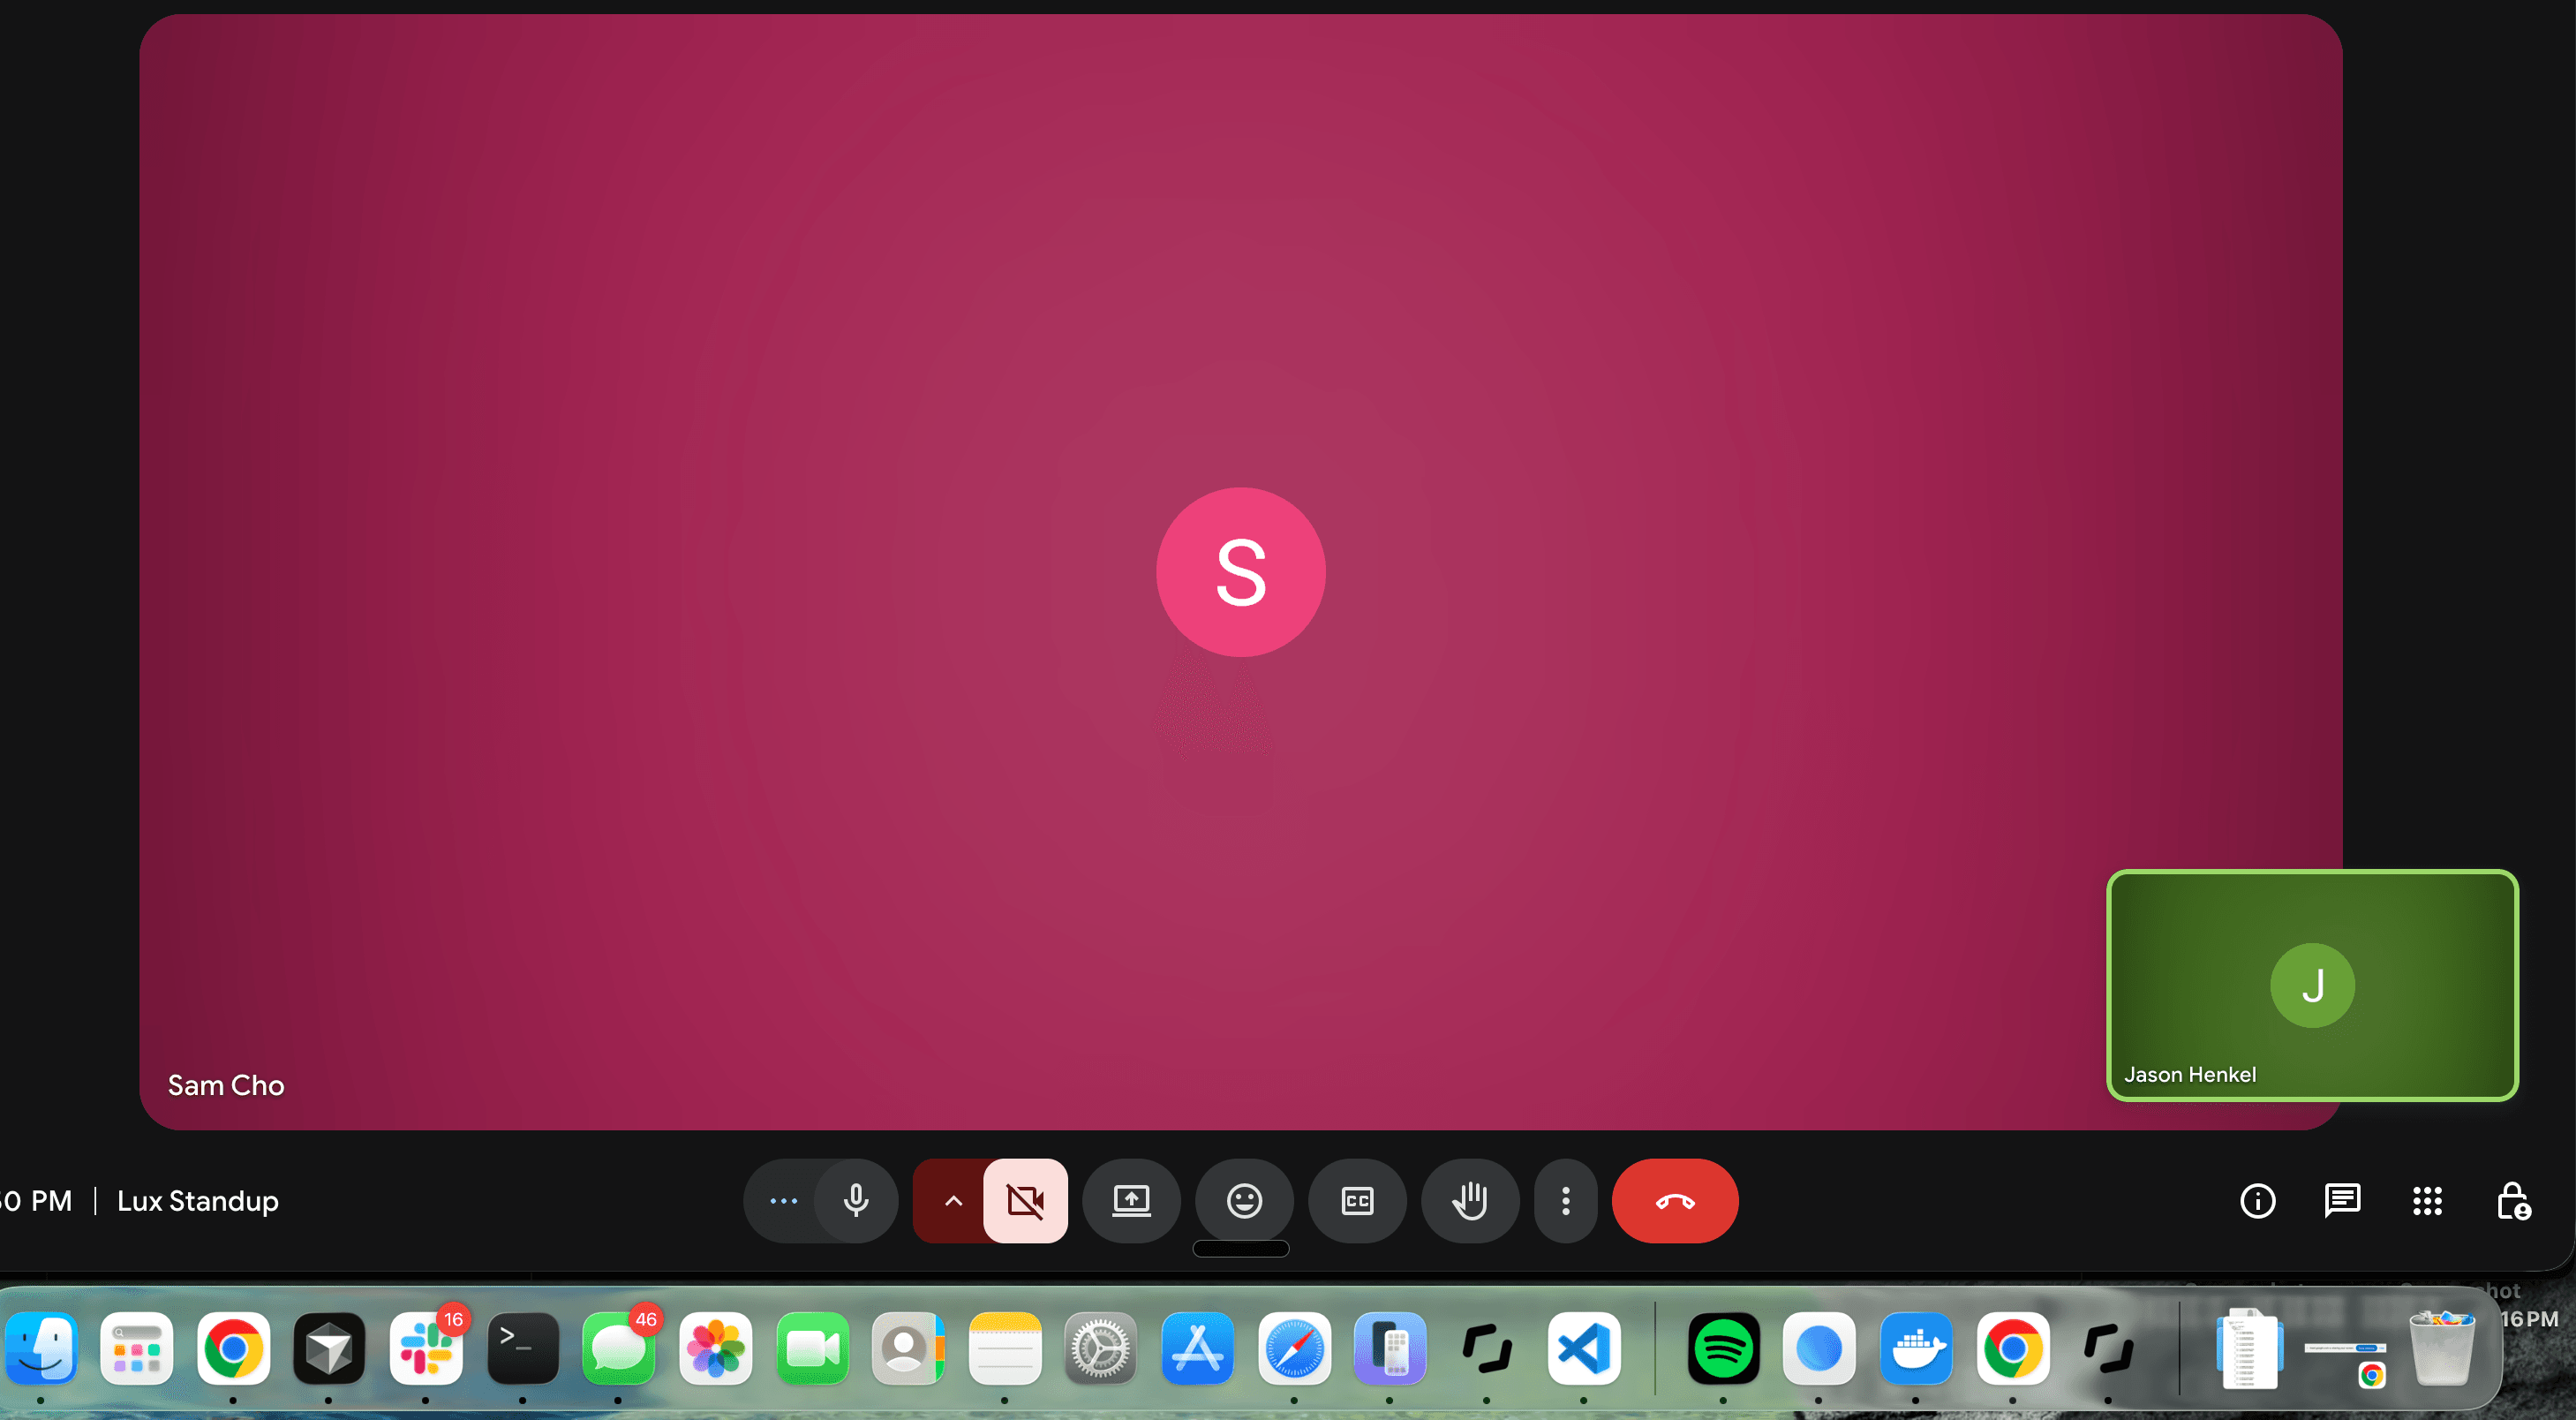Open the activities grid panel
2576x1420 pixels.
(x=2427, y=1200)
